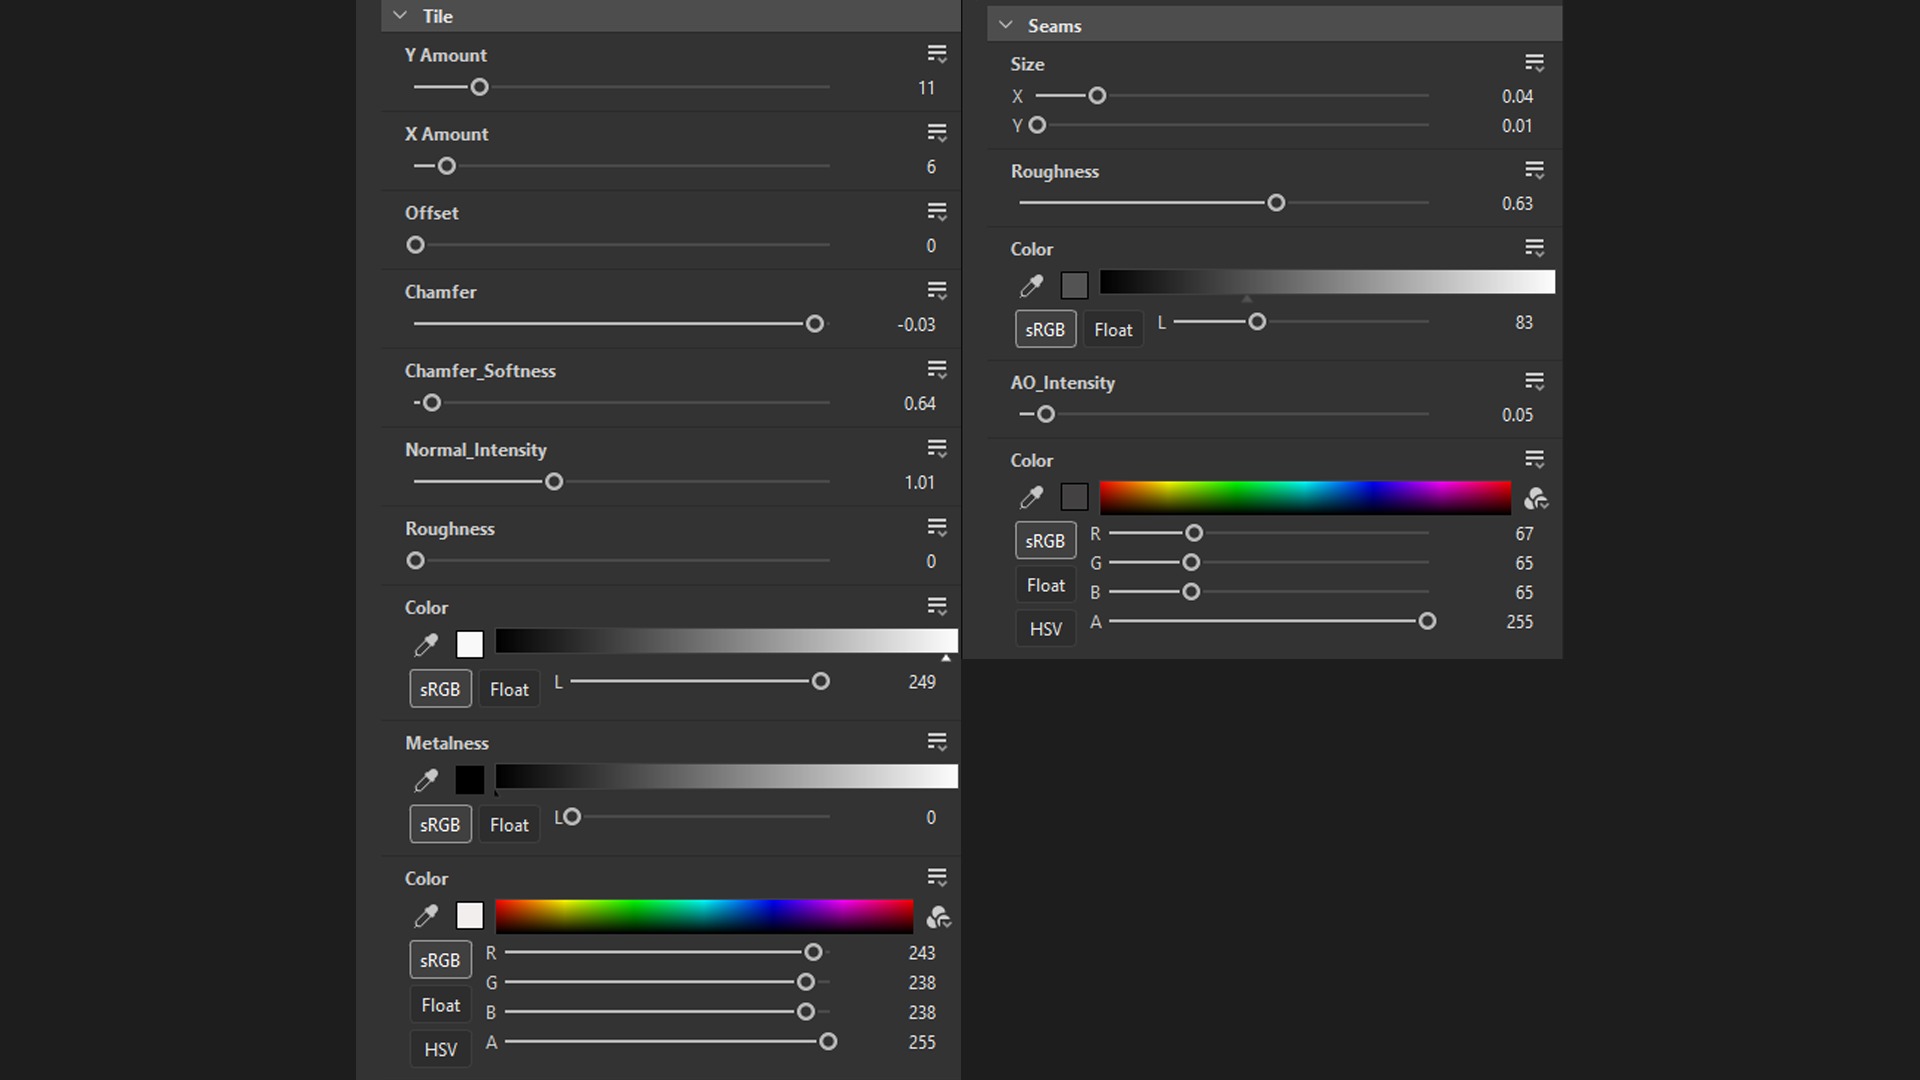
Task: Click white color swatch of Tile Color
Action: (469, 645)
